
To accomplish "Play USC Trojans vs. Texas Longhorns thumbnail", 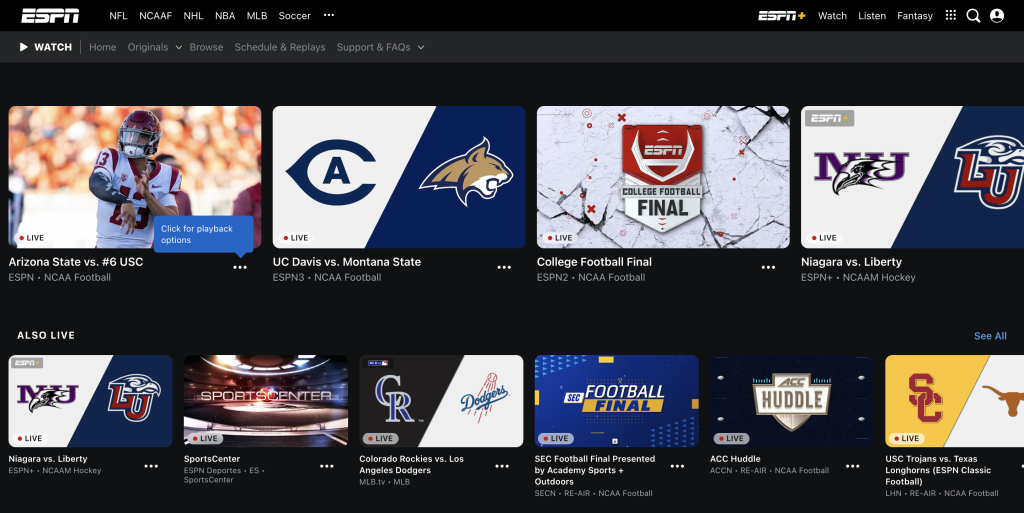I will click(x=954, y=401).
